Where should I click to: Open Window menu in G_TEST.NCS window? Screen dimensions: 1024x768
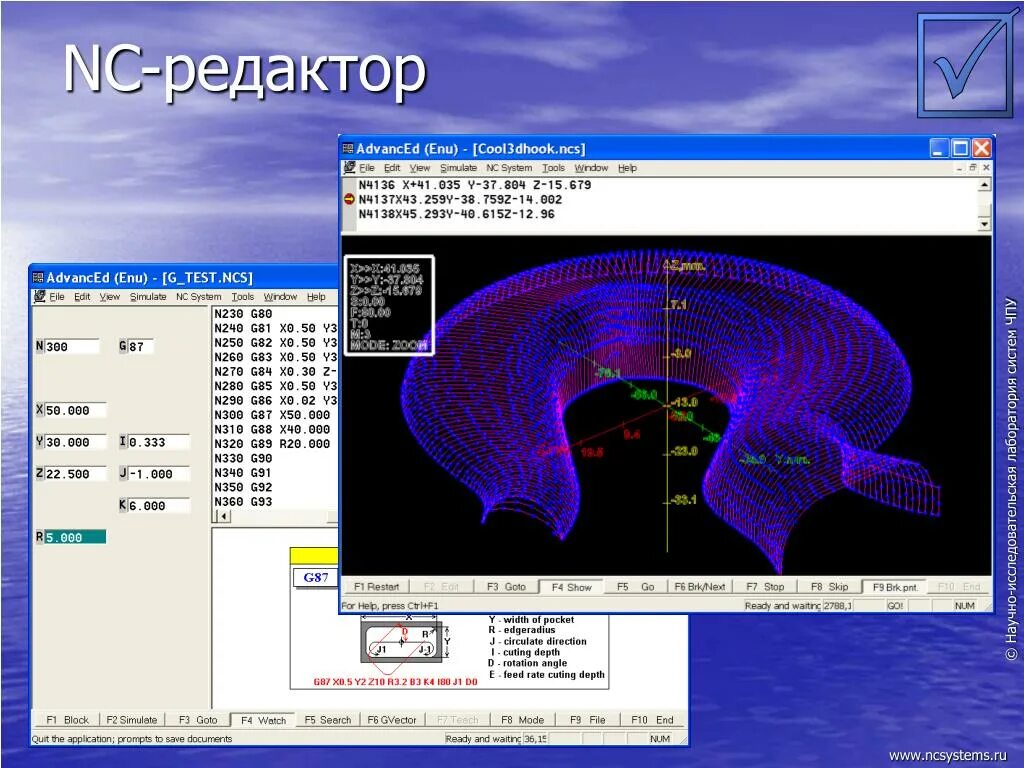click(280, 296)
